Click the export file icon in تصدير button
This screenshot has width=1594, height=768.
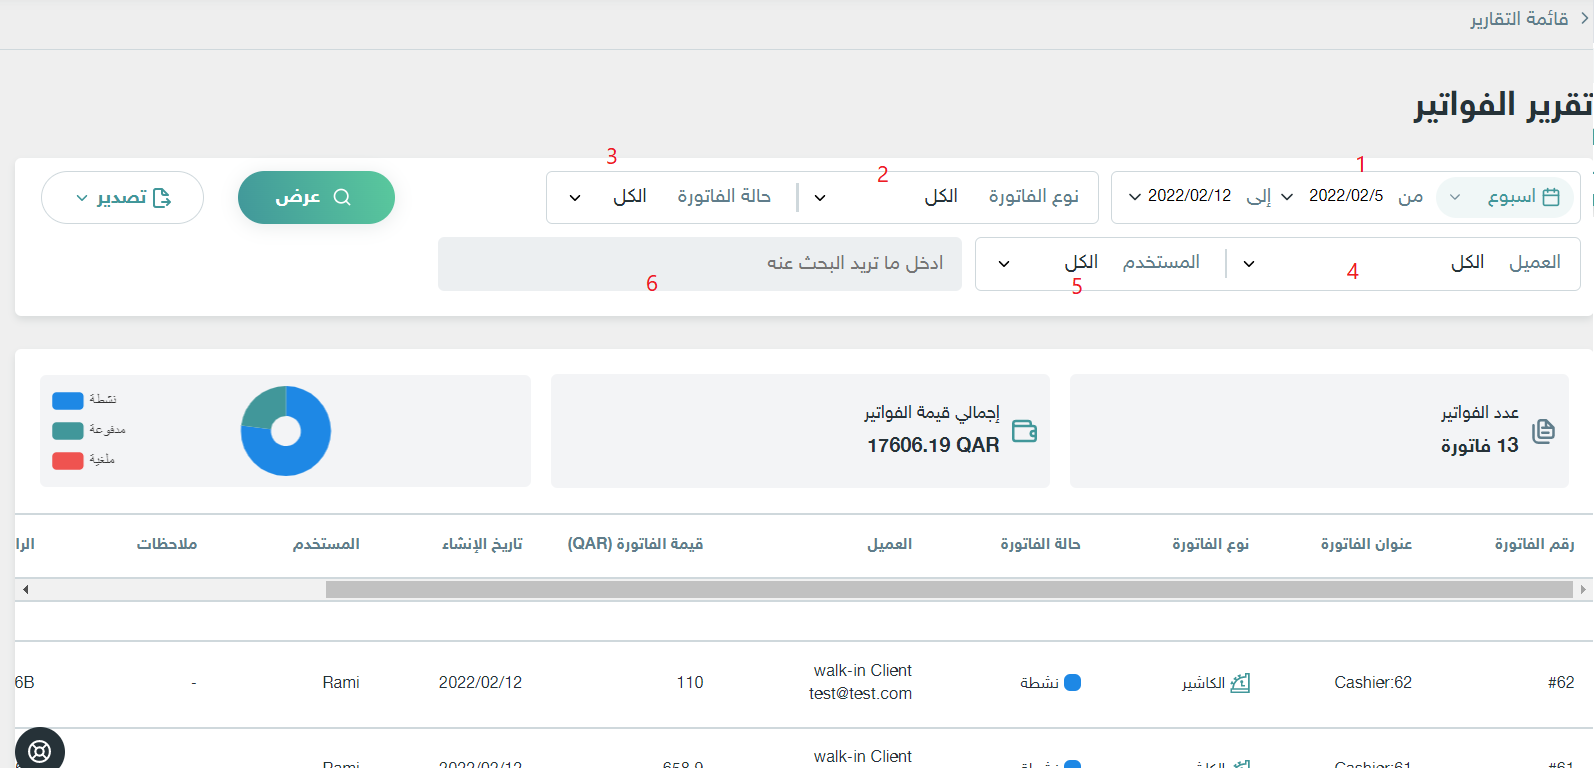pyautogui.click(x=162, y=198)
